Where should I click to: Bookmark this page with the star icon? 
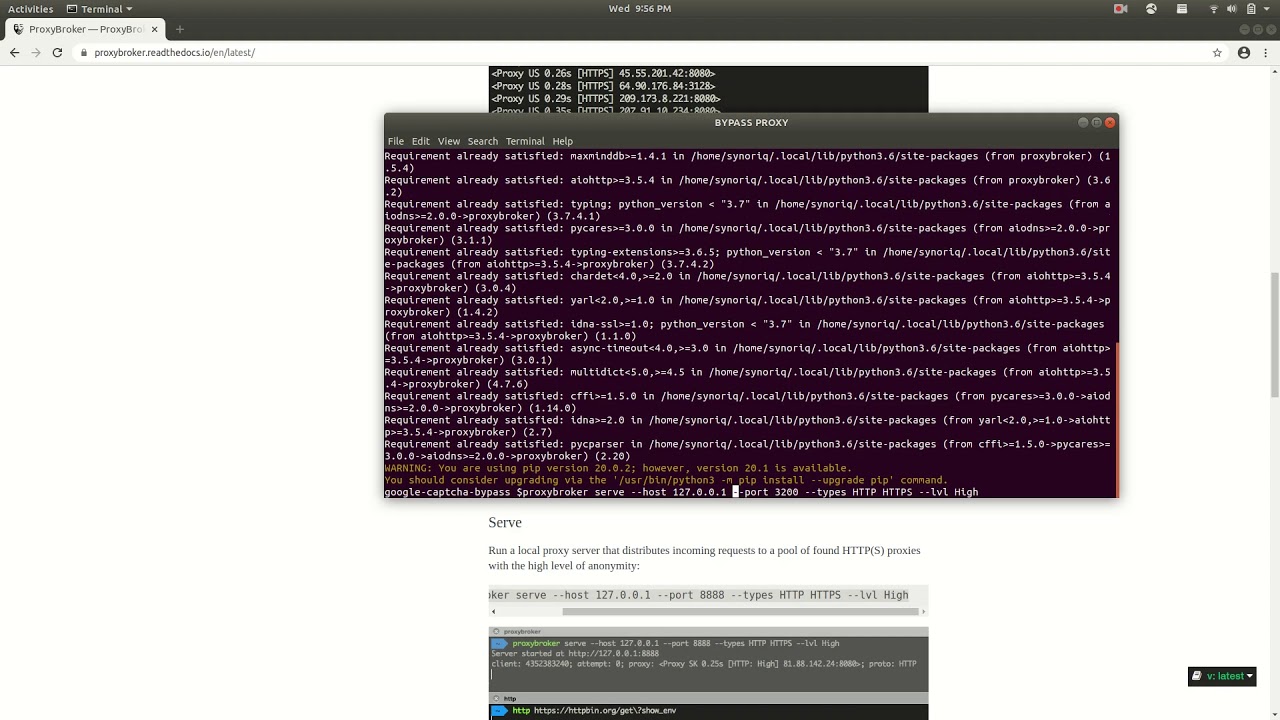(x=1217, y=53)
